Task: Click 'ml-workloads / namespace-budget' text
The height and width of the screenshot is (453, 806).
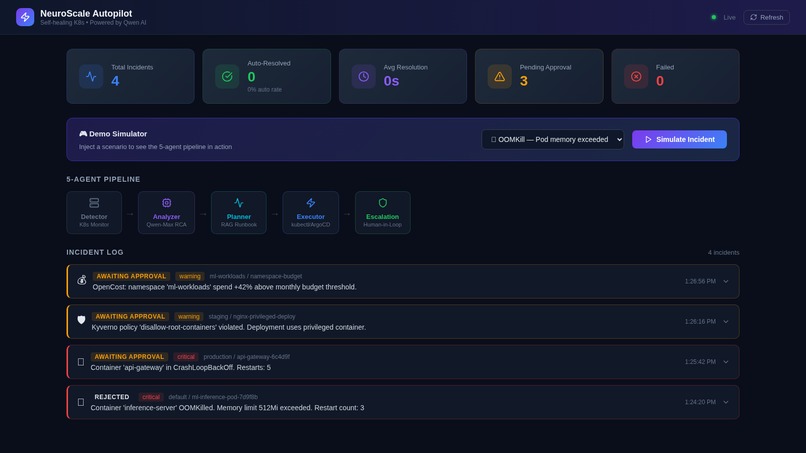Action: (255, 276)
